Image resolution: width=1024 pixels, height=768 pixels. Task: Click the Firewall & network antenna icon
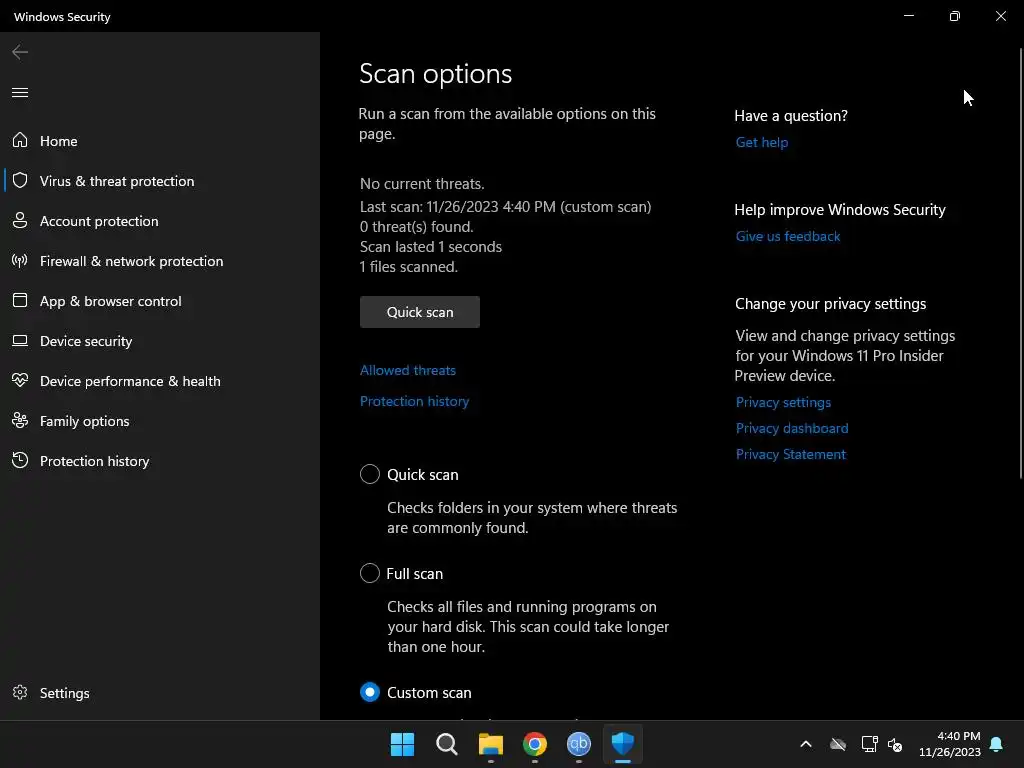coord(20,261)
